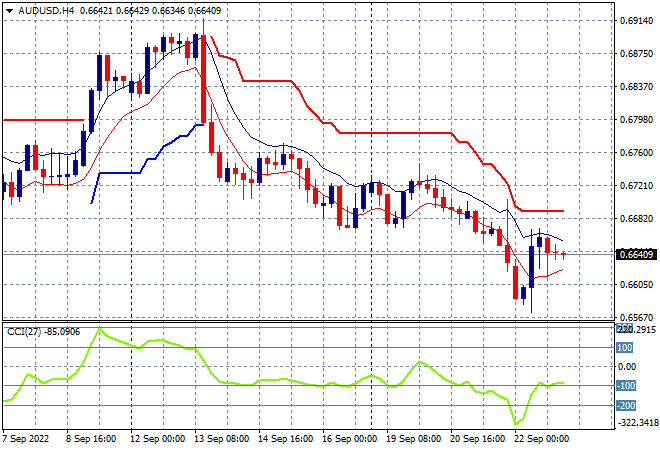The image size is (660, 450).
Task: Click the 7 Sep 2022 date label
Action: click(26, 439)
